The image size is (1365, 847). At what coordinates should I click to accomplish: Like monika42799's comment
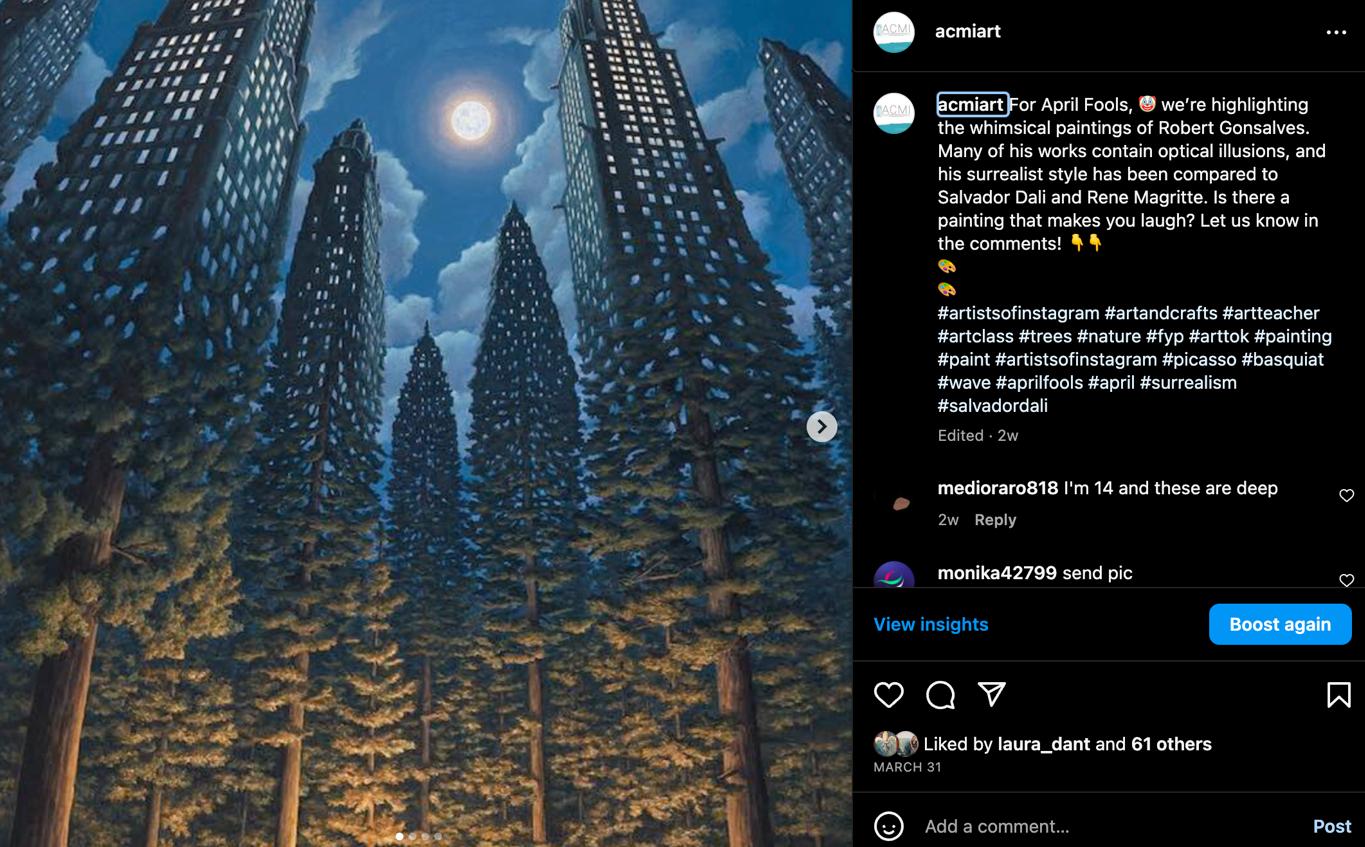pyautogui.click(x=1346, y=580)
